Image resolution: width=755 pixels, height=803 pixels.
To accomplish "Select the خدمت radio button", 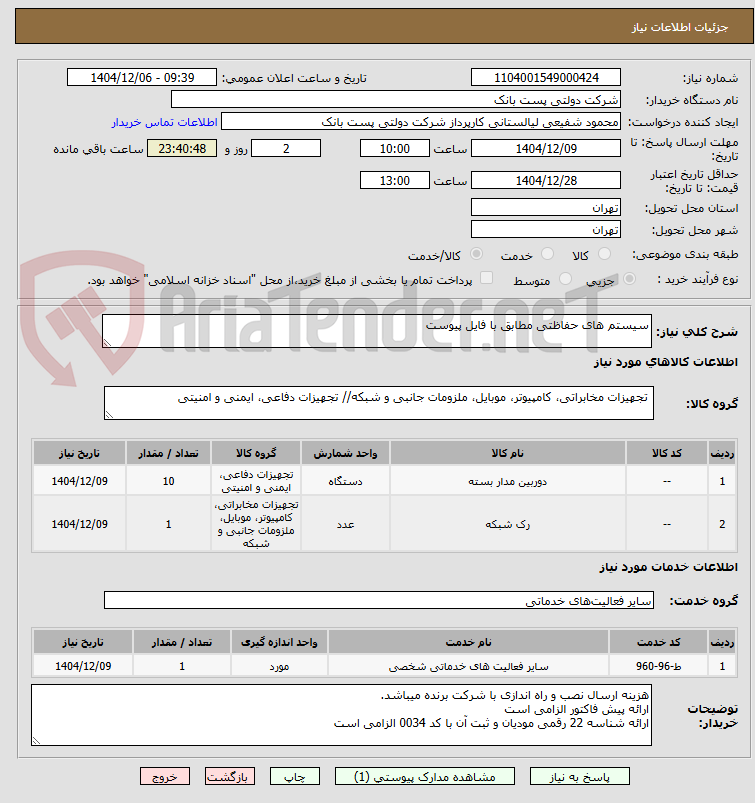I will tap(547, 253).
